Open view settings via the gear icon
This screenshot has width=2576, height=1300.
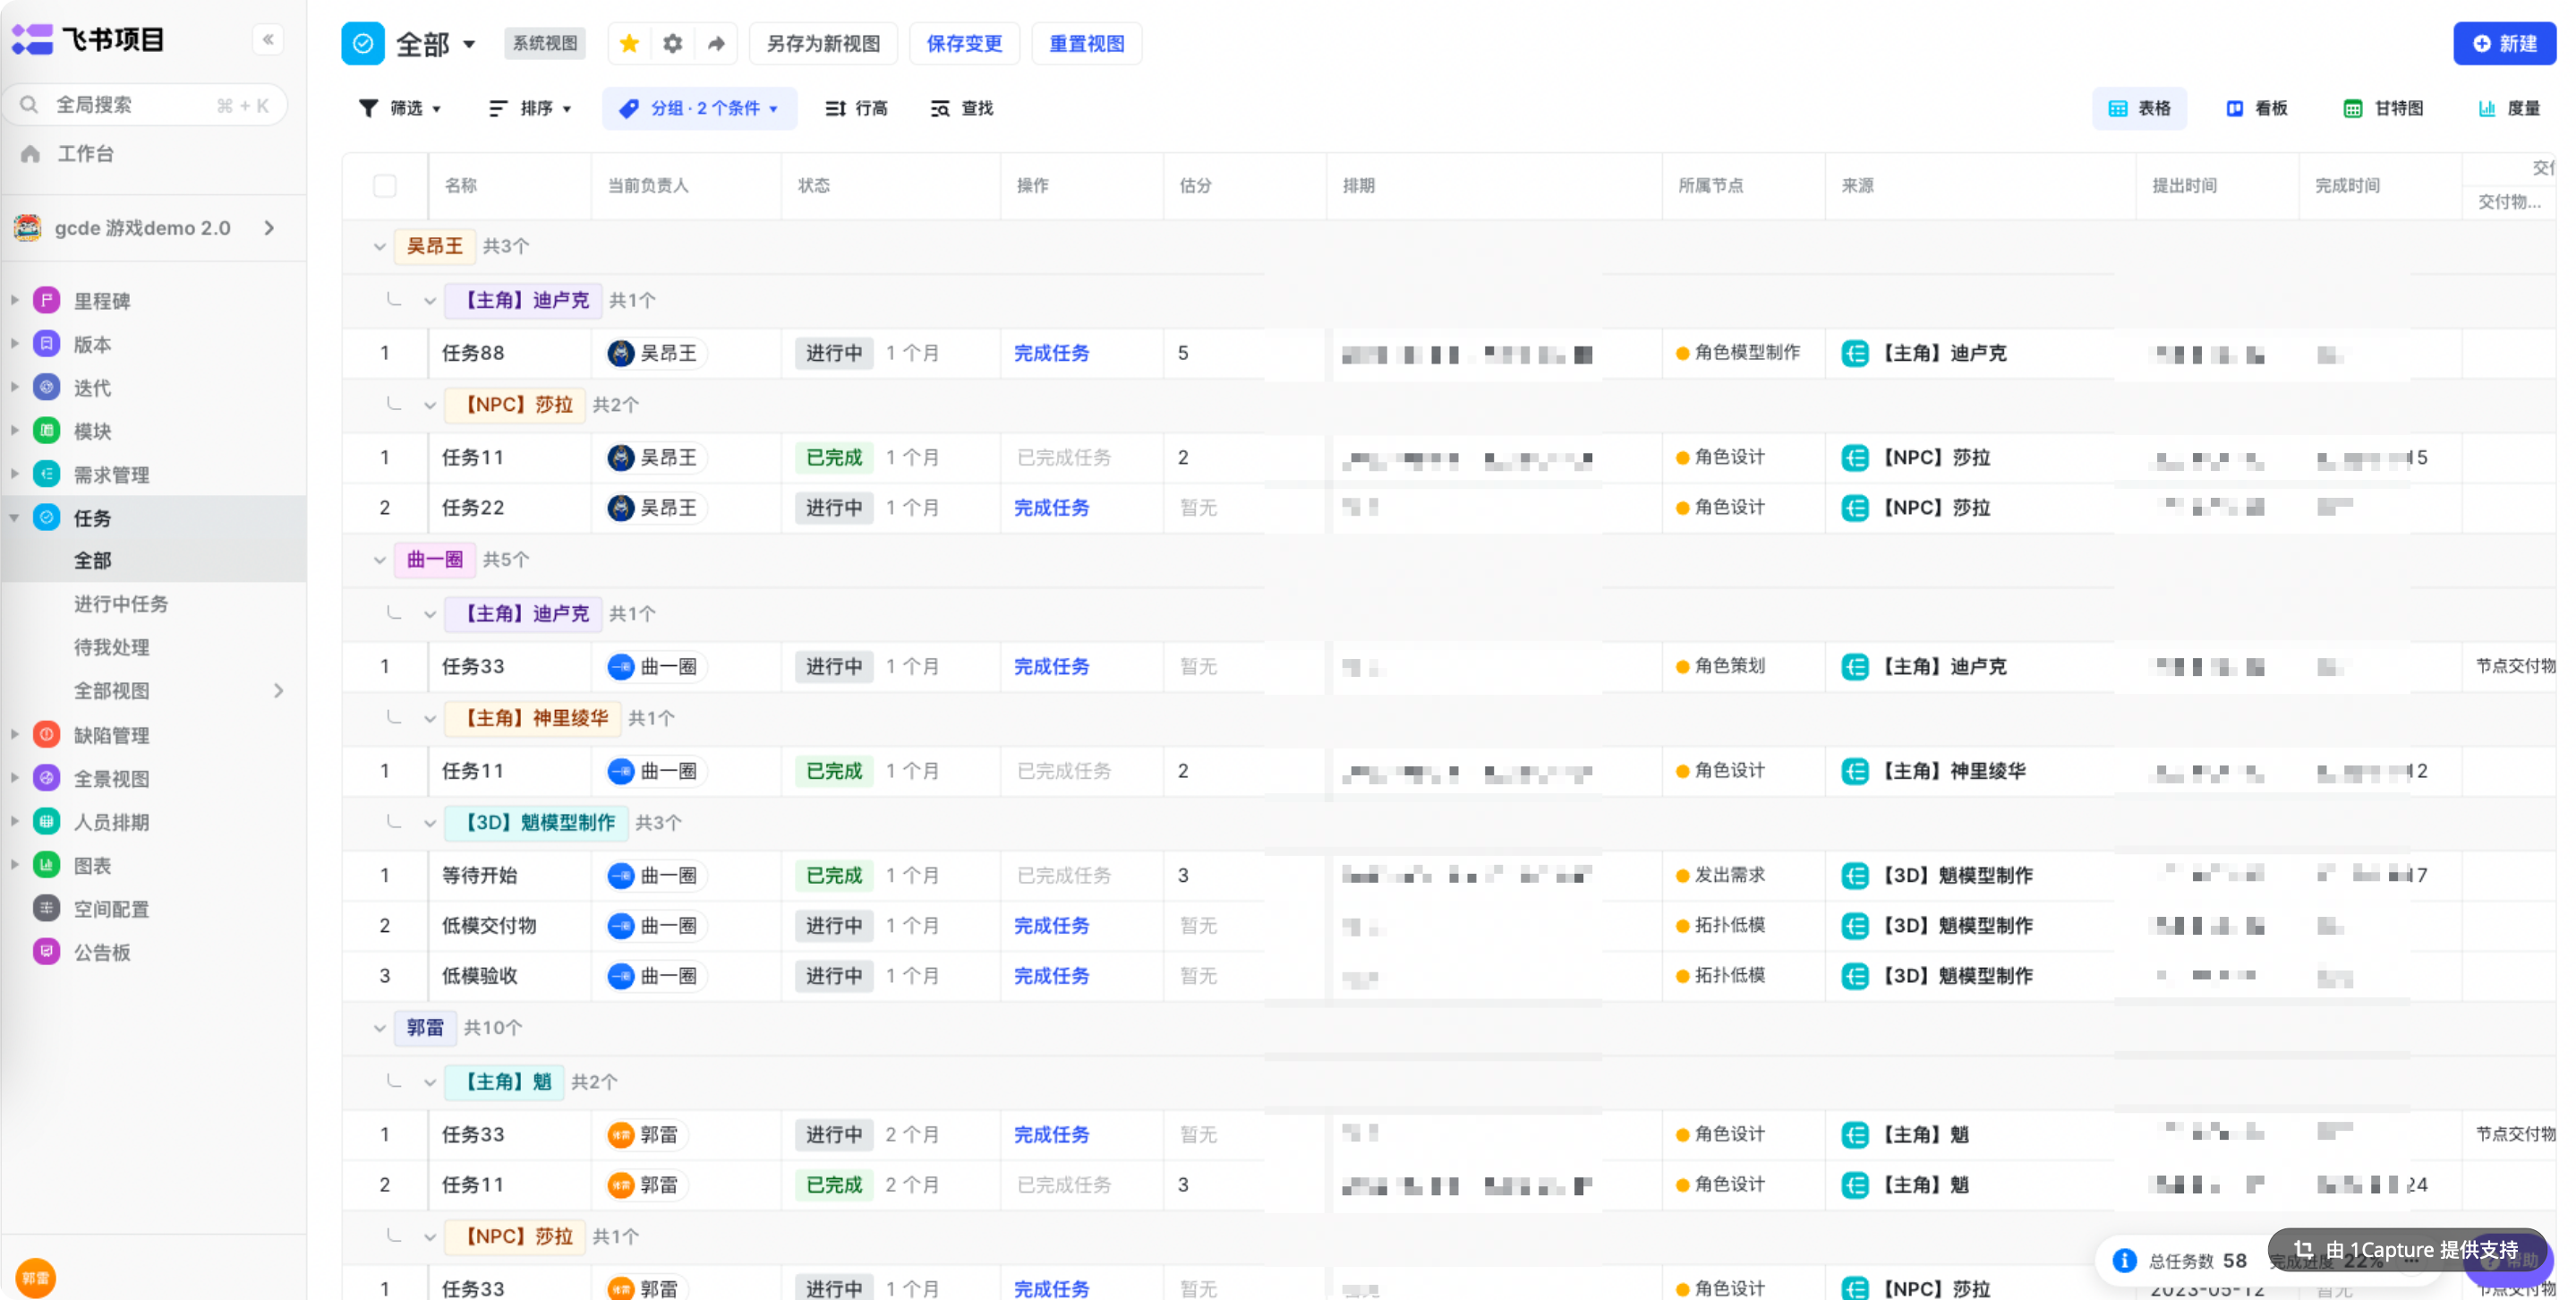(672, 43)
